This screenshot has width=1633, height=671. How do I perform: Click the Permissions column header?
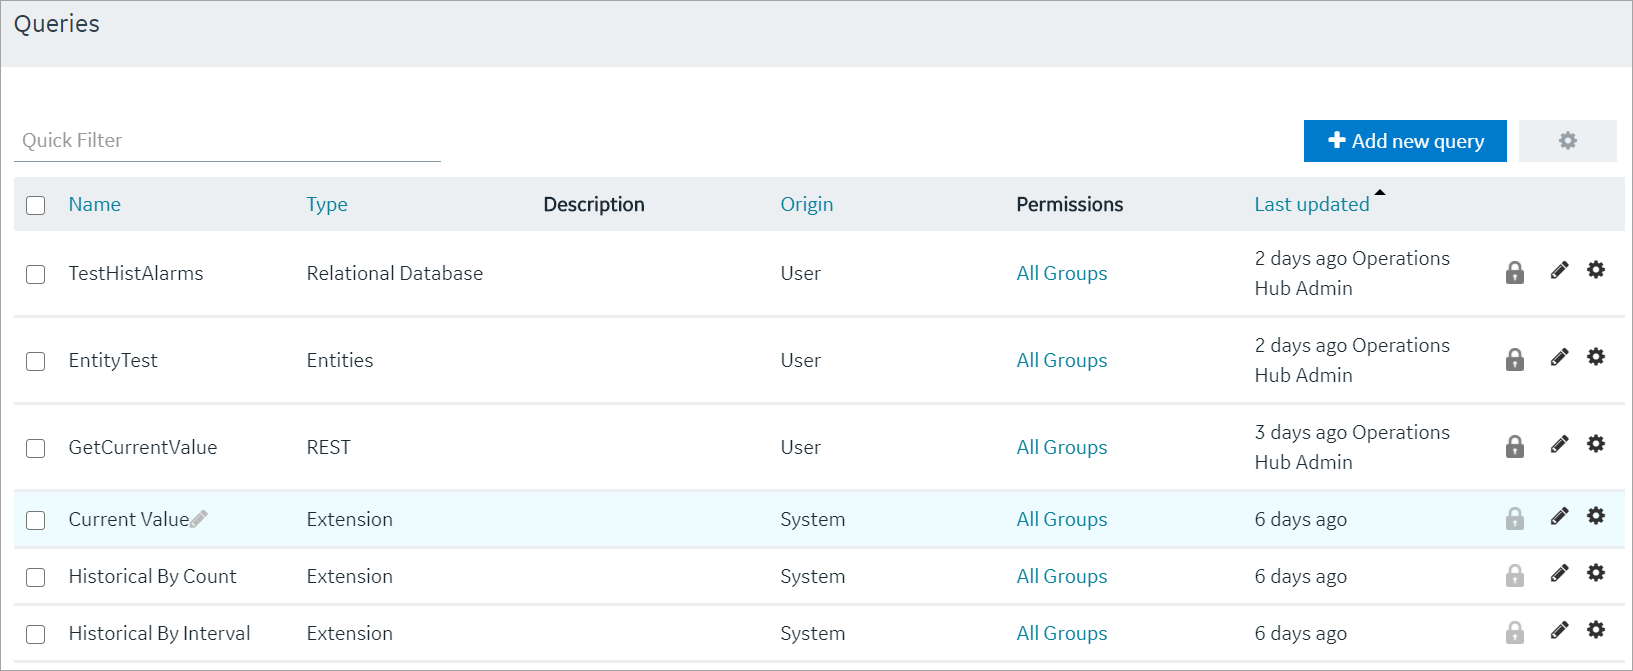click(1070, 204)
